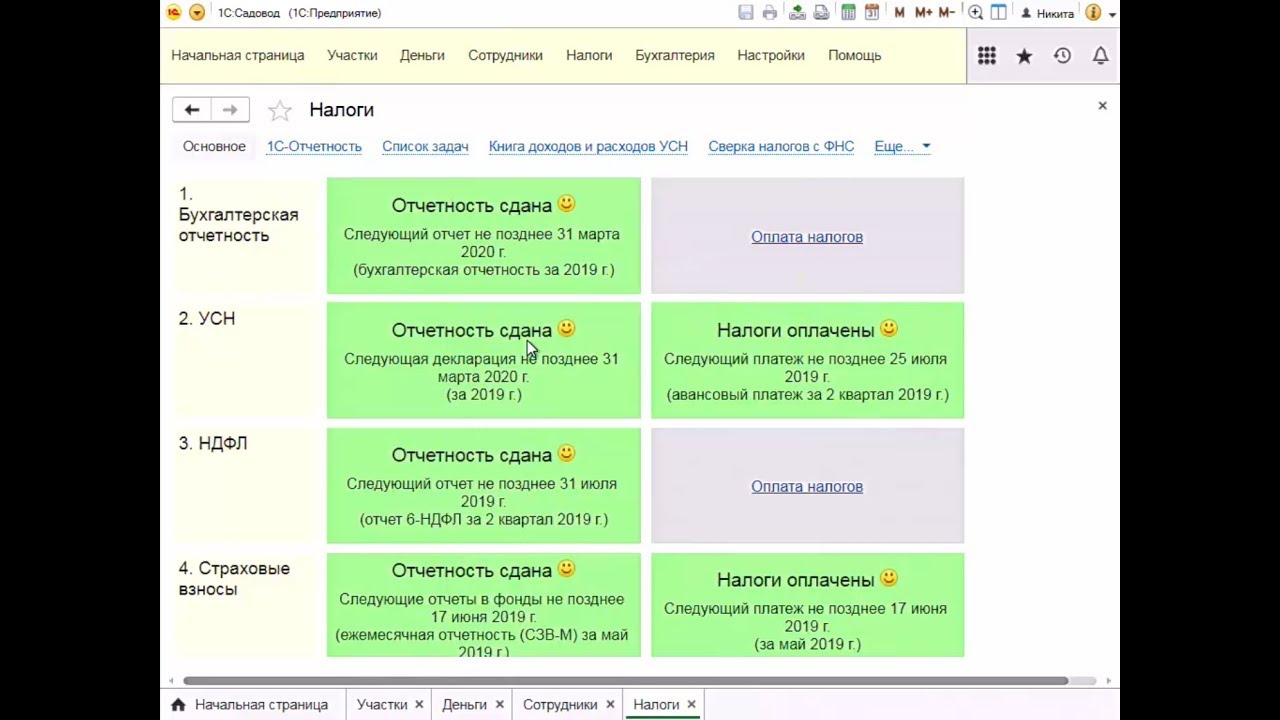1280x720 pixels.
Task: Expand the dropdown arrow next to info icon
Action: (1112, 14)
